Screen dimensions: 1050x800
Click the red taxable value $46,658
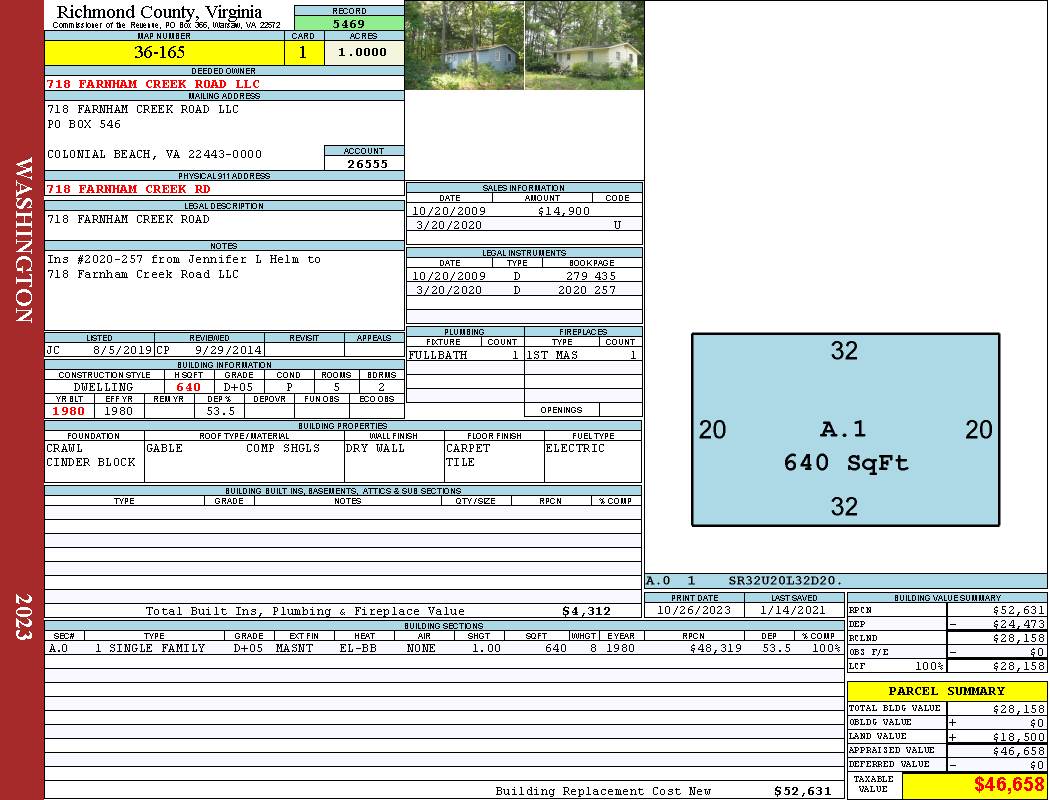click(1008, 784)
